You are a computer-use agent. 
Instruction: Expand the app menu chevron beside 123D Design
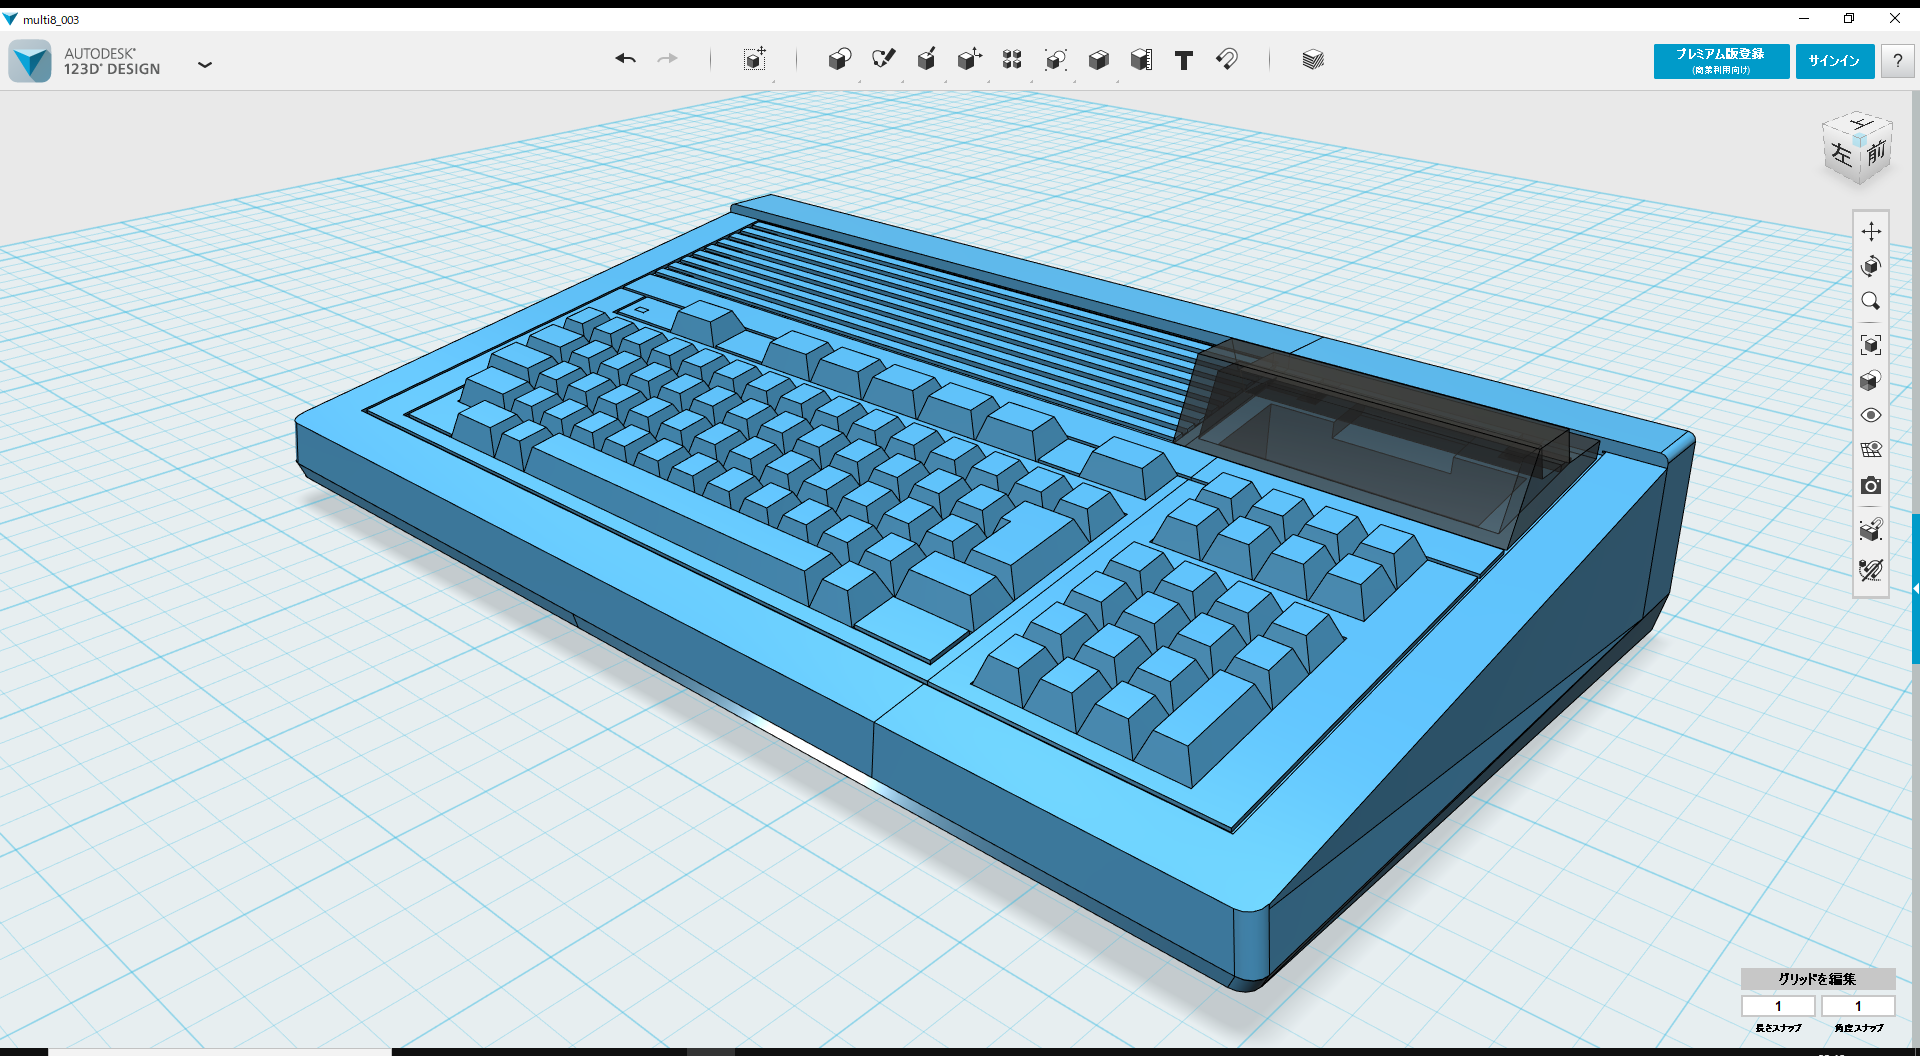point(205,64)
